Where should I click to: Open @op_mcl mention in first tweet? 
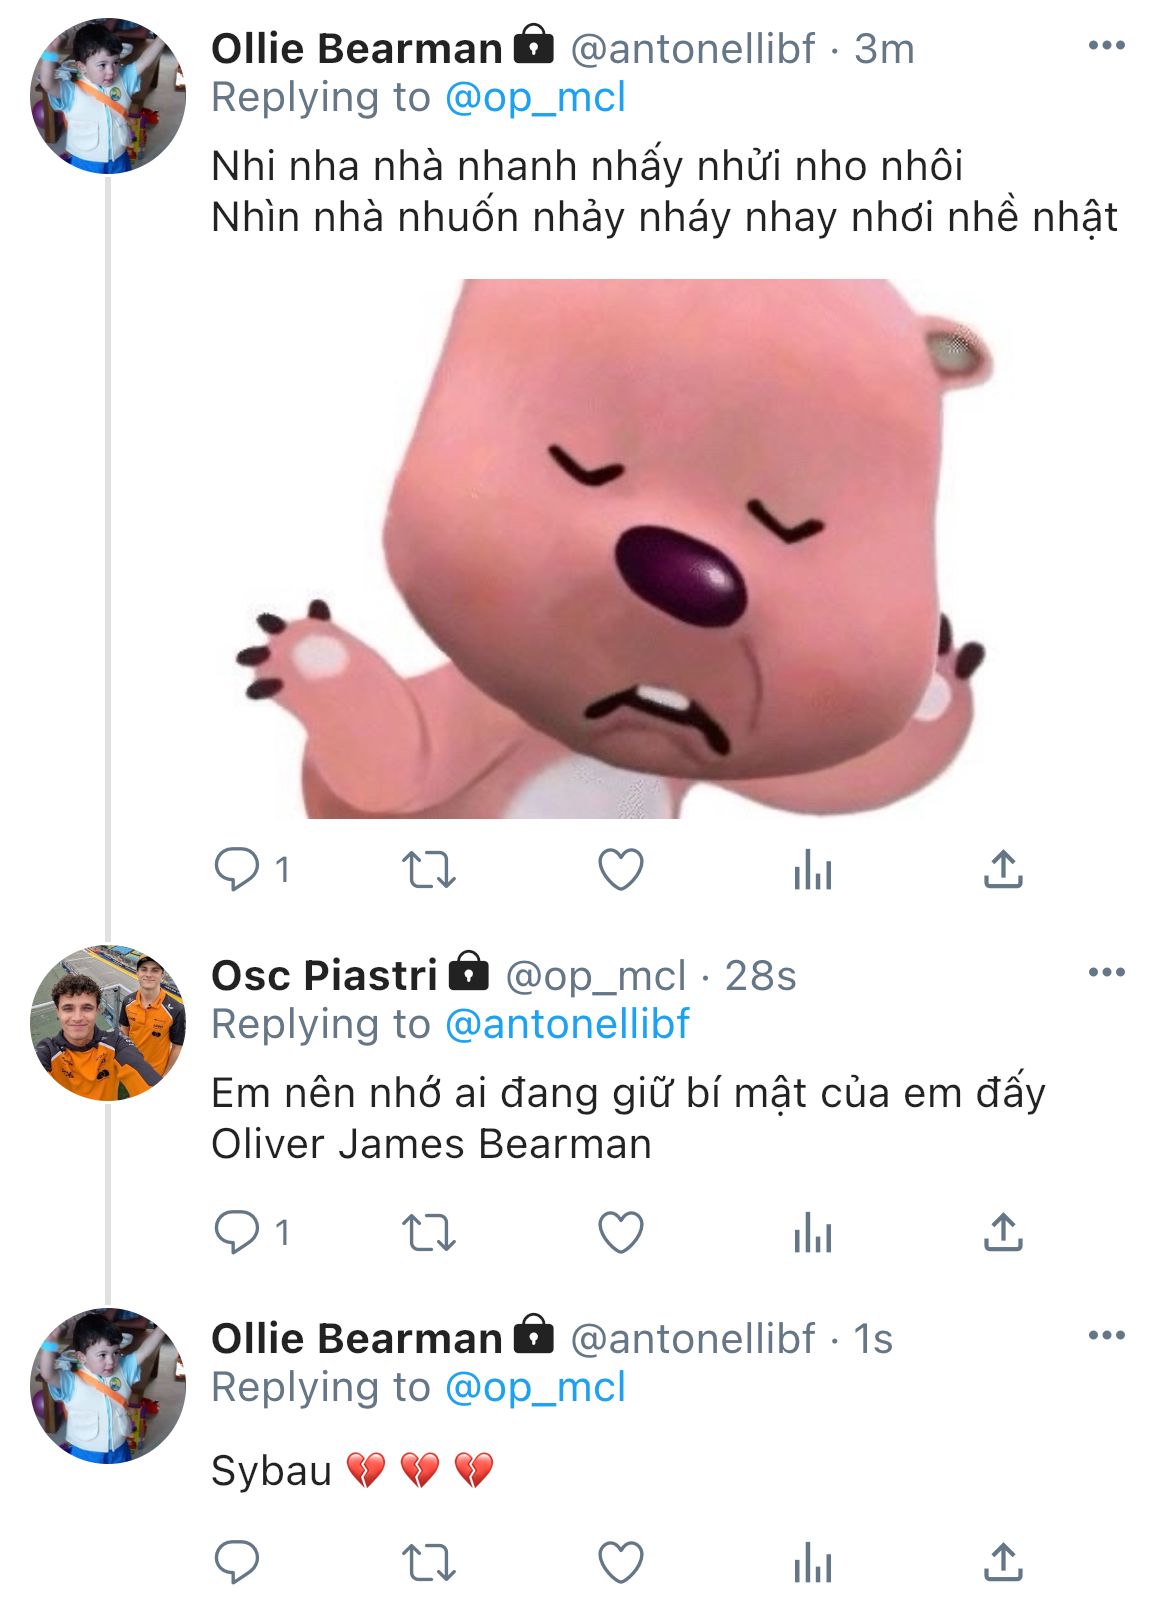535,98
